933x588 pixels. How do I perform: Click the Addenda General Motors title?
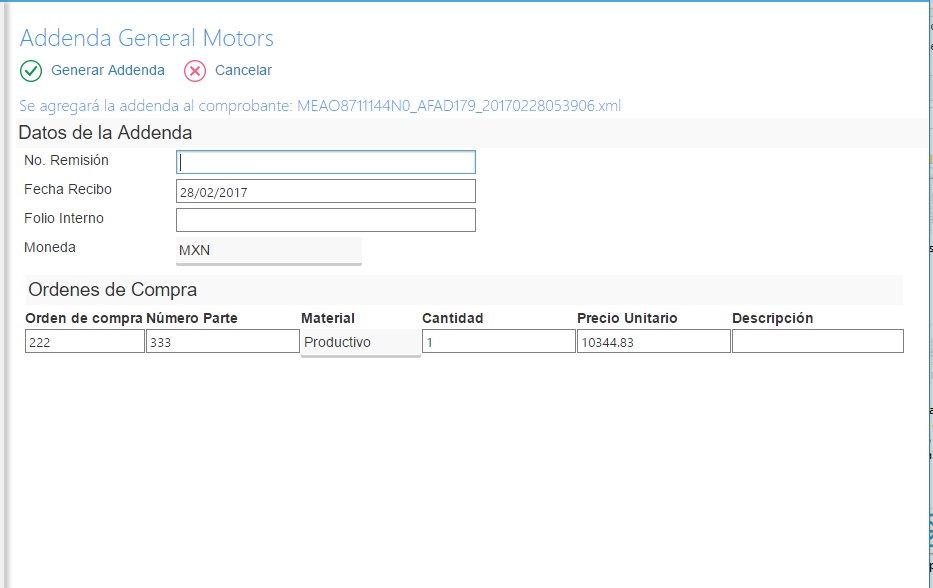147,39
